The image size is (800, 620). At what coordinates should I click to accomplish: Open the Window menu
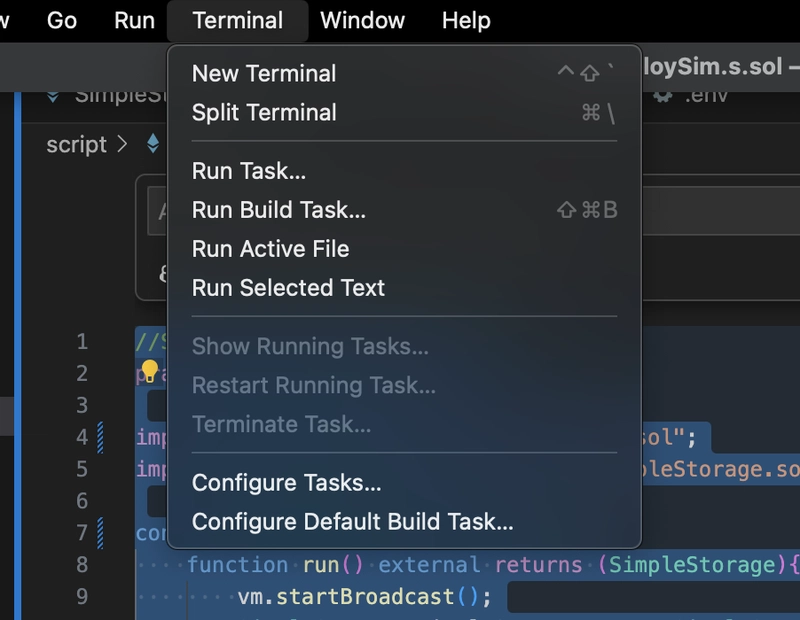pos(362,21)
